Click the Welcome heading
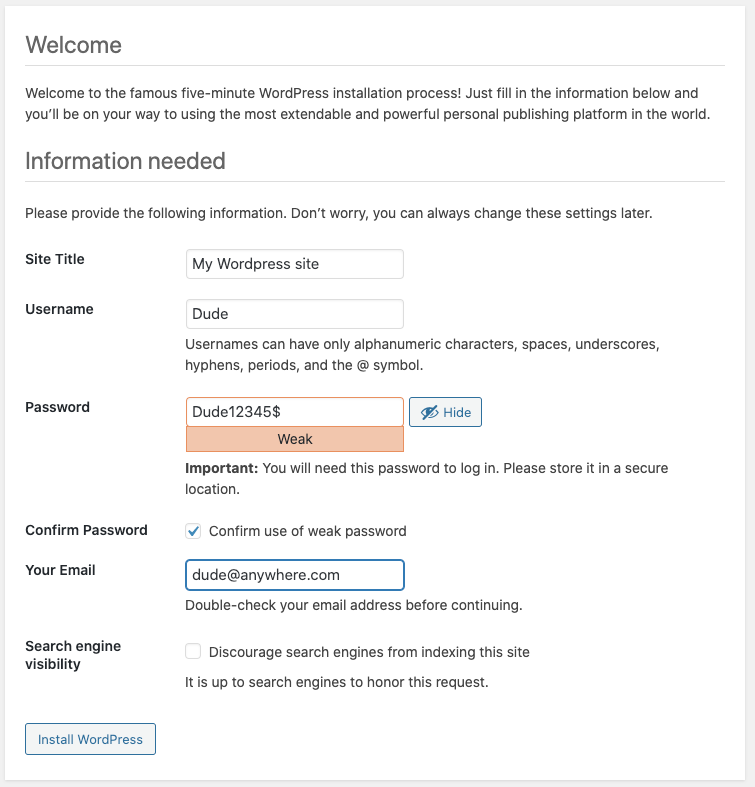 pyautogui.click(x=73, y=45)
